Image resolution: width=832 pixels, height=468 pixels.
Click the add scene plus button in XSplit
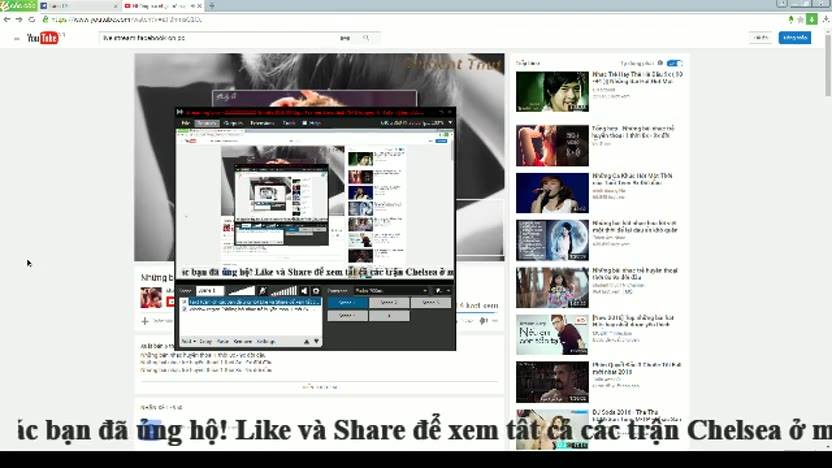389,316
